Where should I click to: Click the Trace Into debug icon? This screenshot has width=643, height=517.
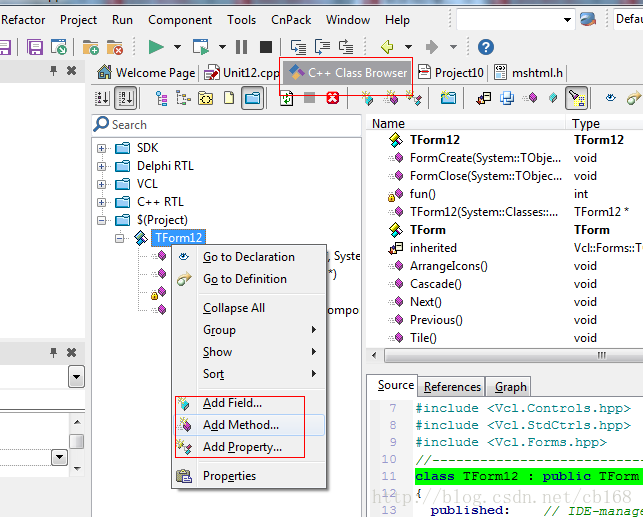click(299, 47)
